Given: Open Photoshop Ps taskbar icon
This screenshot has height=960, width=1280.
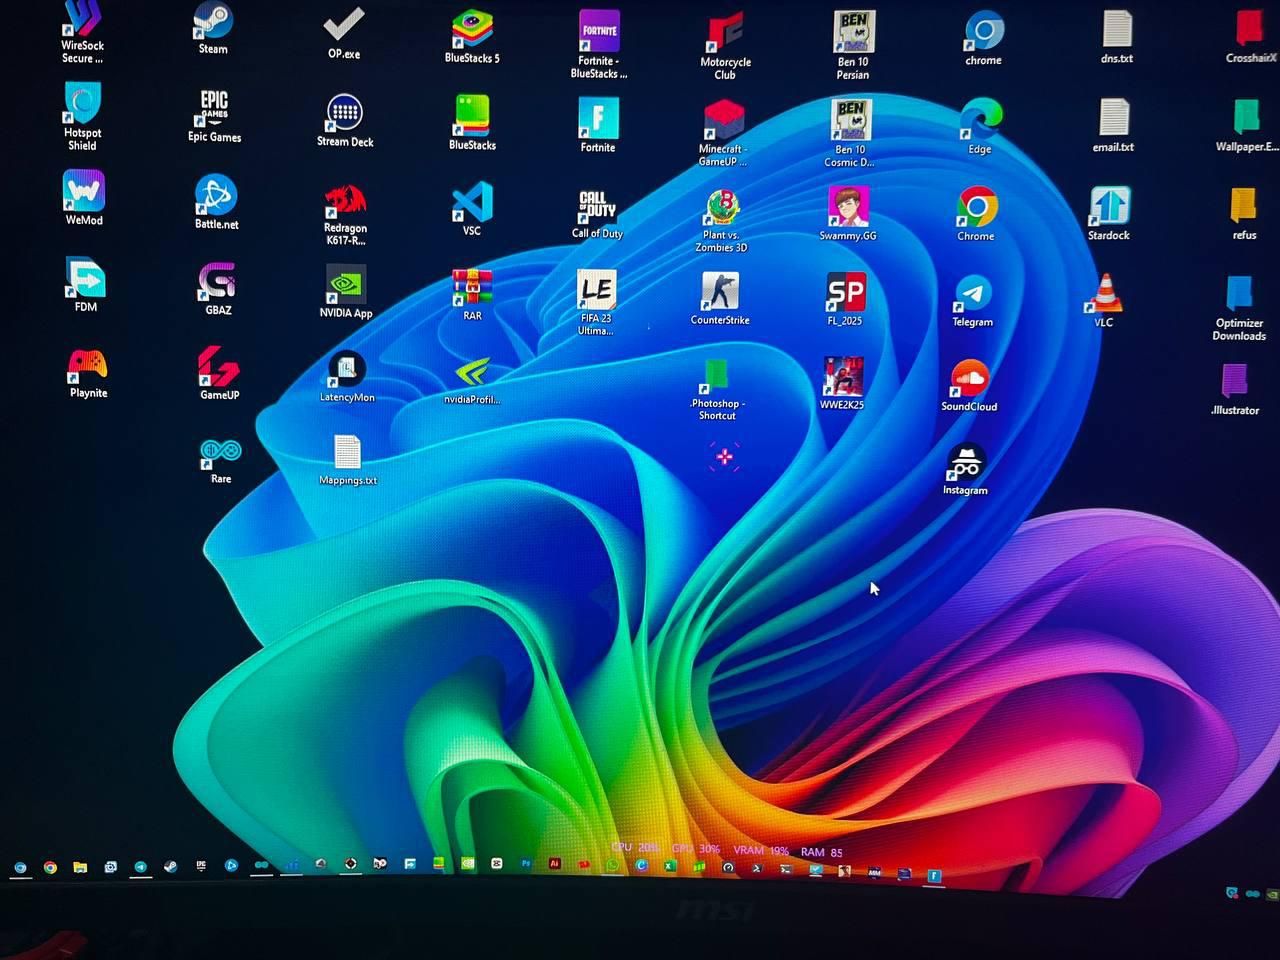Looking at the screenshot, I should tap(525, 863).
